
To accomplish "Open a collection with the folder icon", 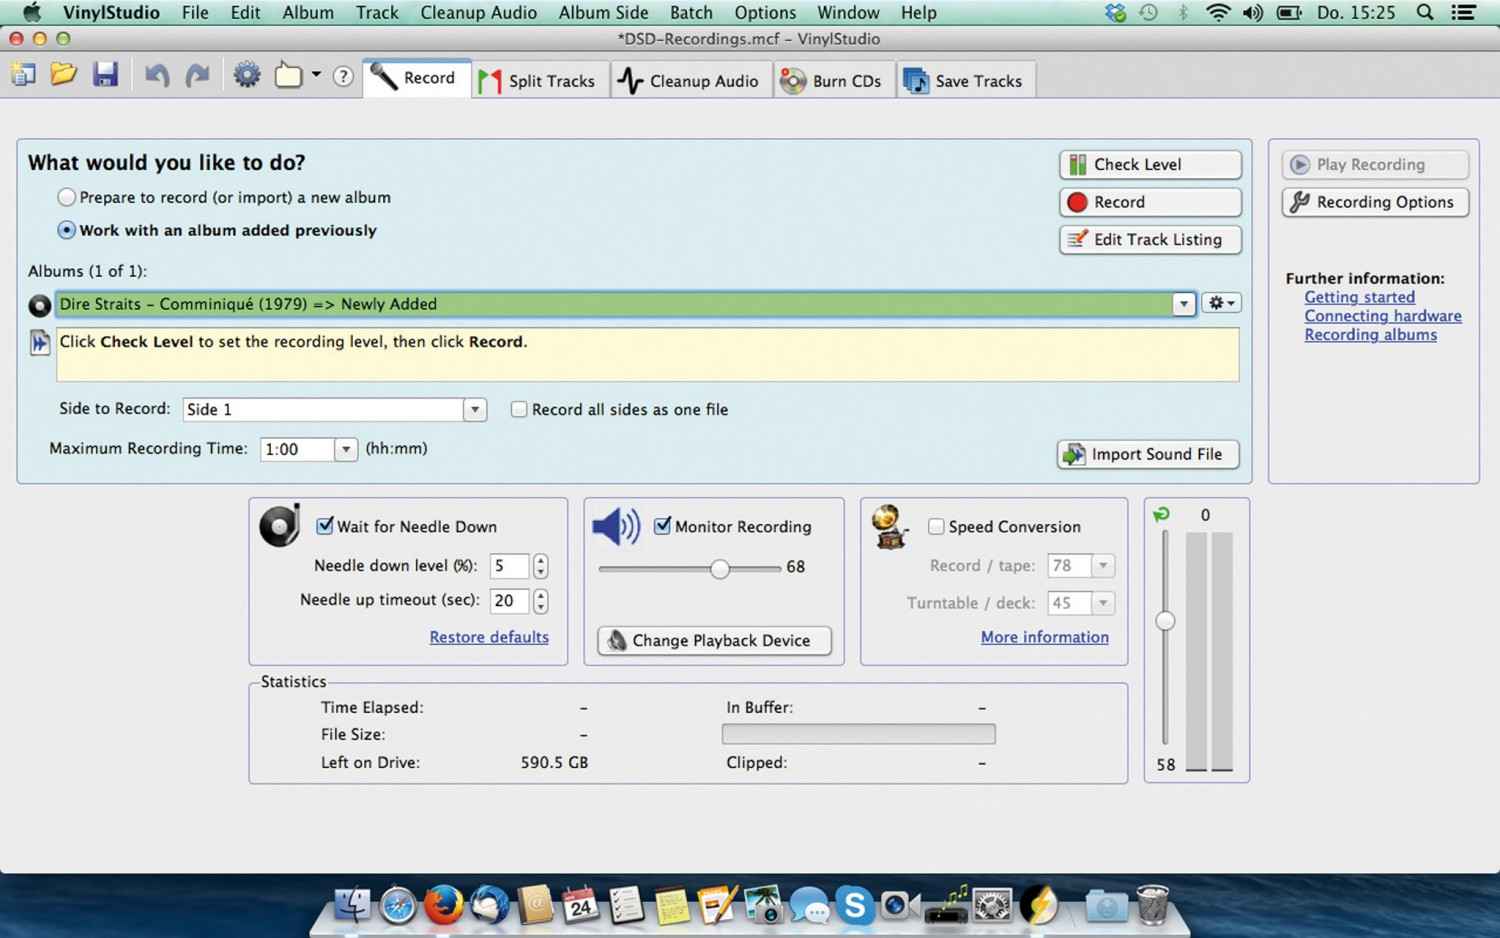I will click(64, 75).
